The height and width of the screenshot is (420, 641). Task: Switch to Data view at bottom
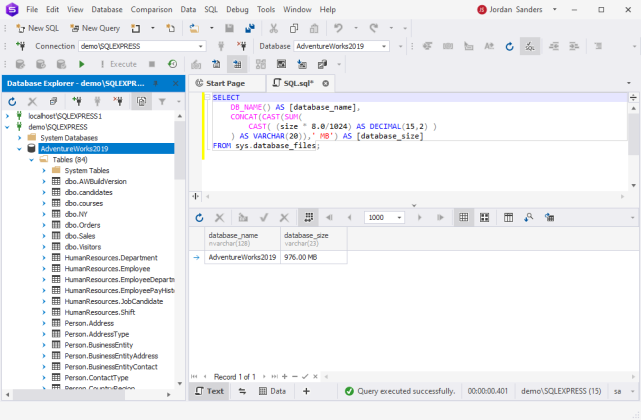tap(271, 391)
